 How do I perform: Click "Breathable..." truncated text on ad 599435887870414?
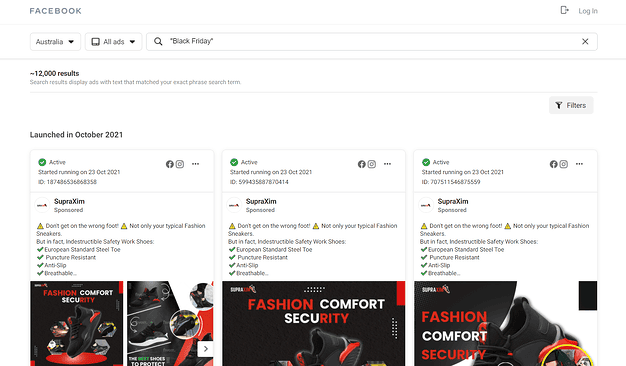tap(252, 273)
